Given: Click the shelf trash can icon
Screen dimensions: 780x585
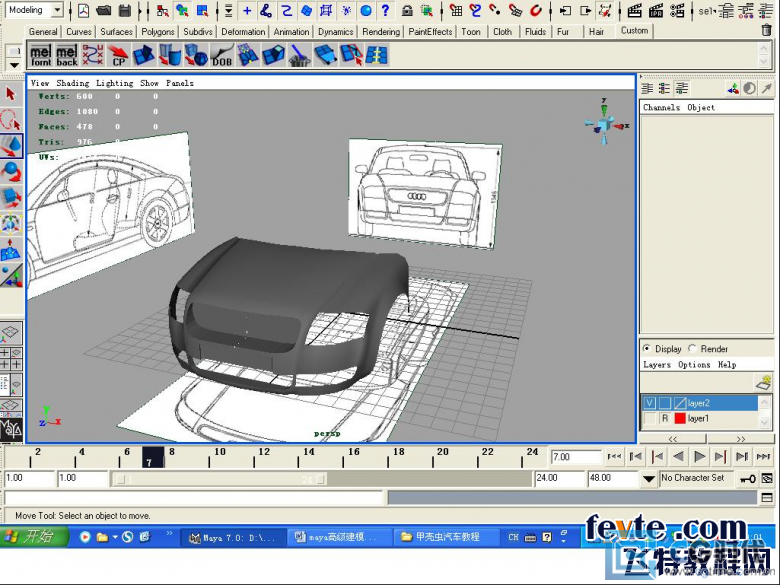Looking at the screenshot, I should (x=767, y=30).
